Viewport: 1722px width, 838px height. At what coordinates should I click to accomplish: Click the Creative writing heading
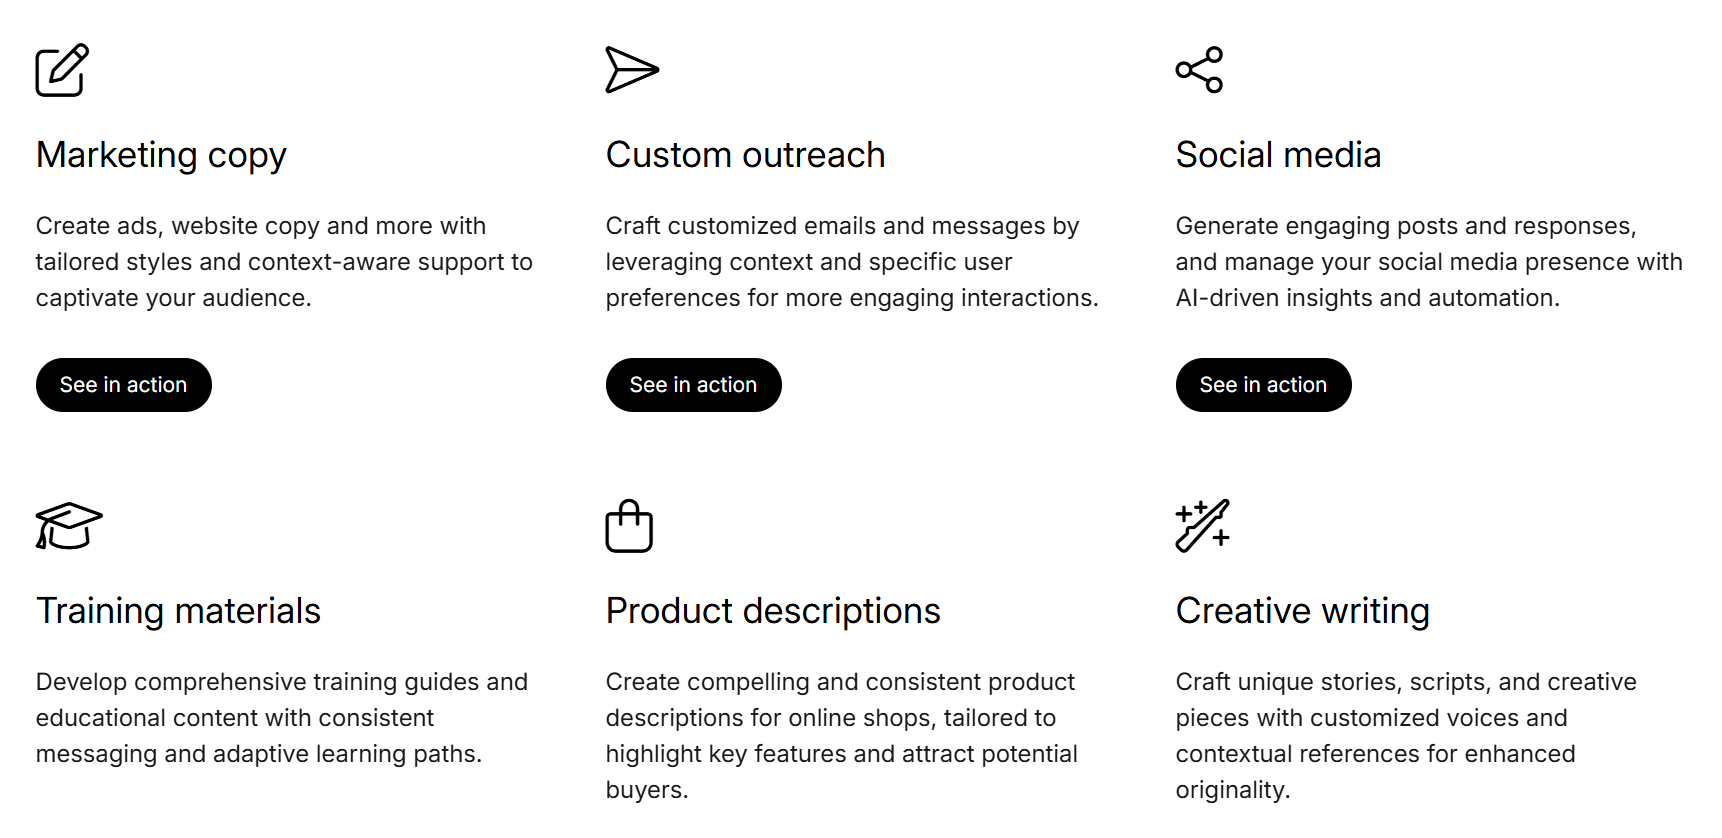pos(1302,611)
